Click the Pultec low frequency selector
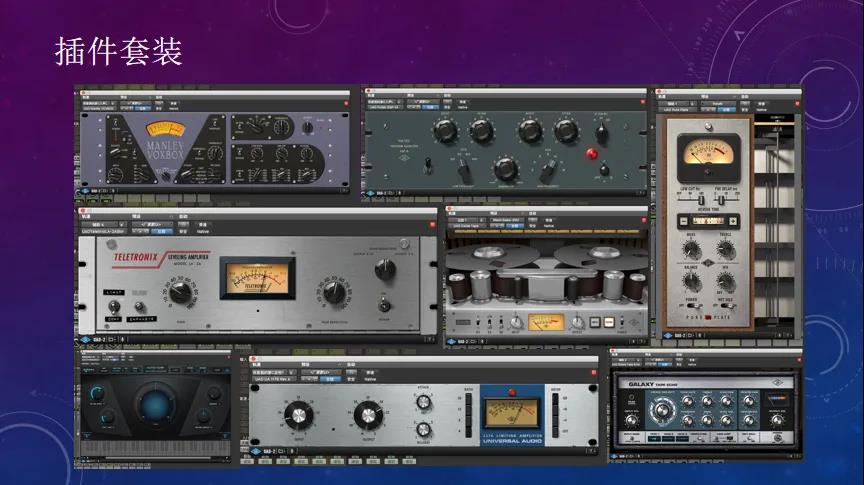The height and width of the screenshot is (485, 864). point(465,171)
